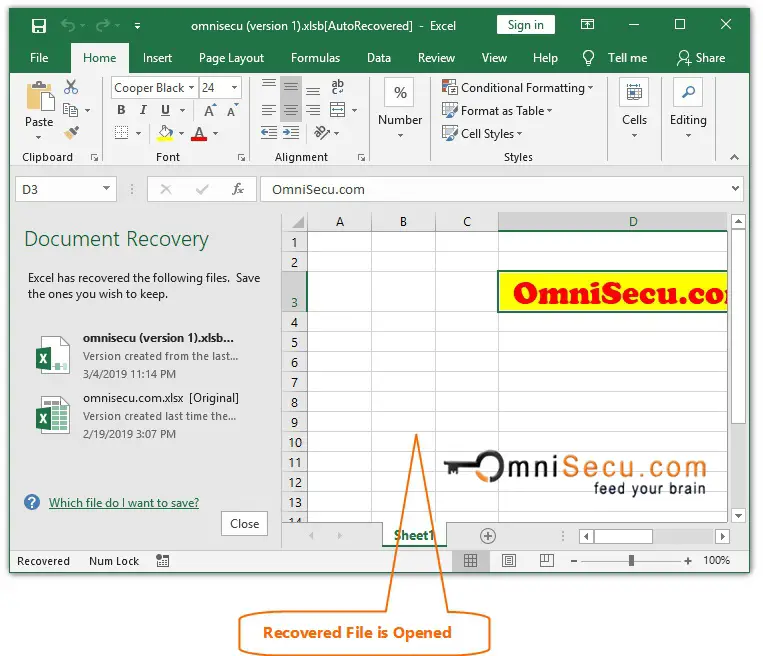Click Merge & Center icon
Viewport: 763px width, 656px height.
(x=337, y=110)
